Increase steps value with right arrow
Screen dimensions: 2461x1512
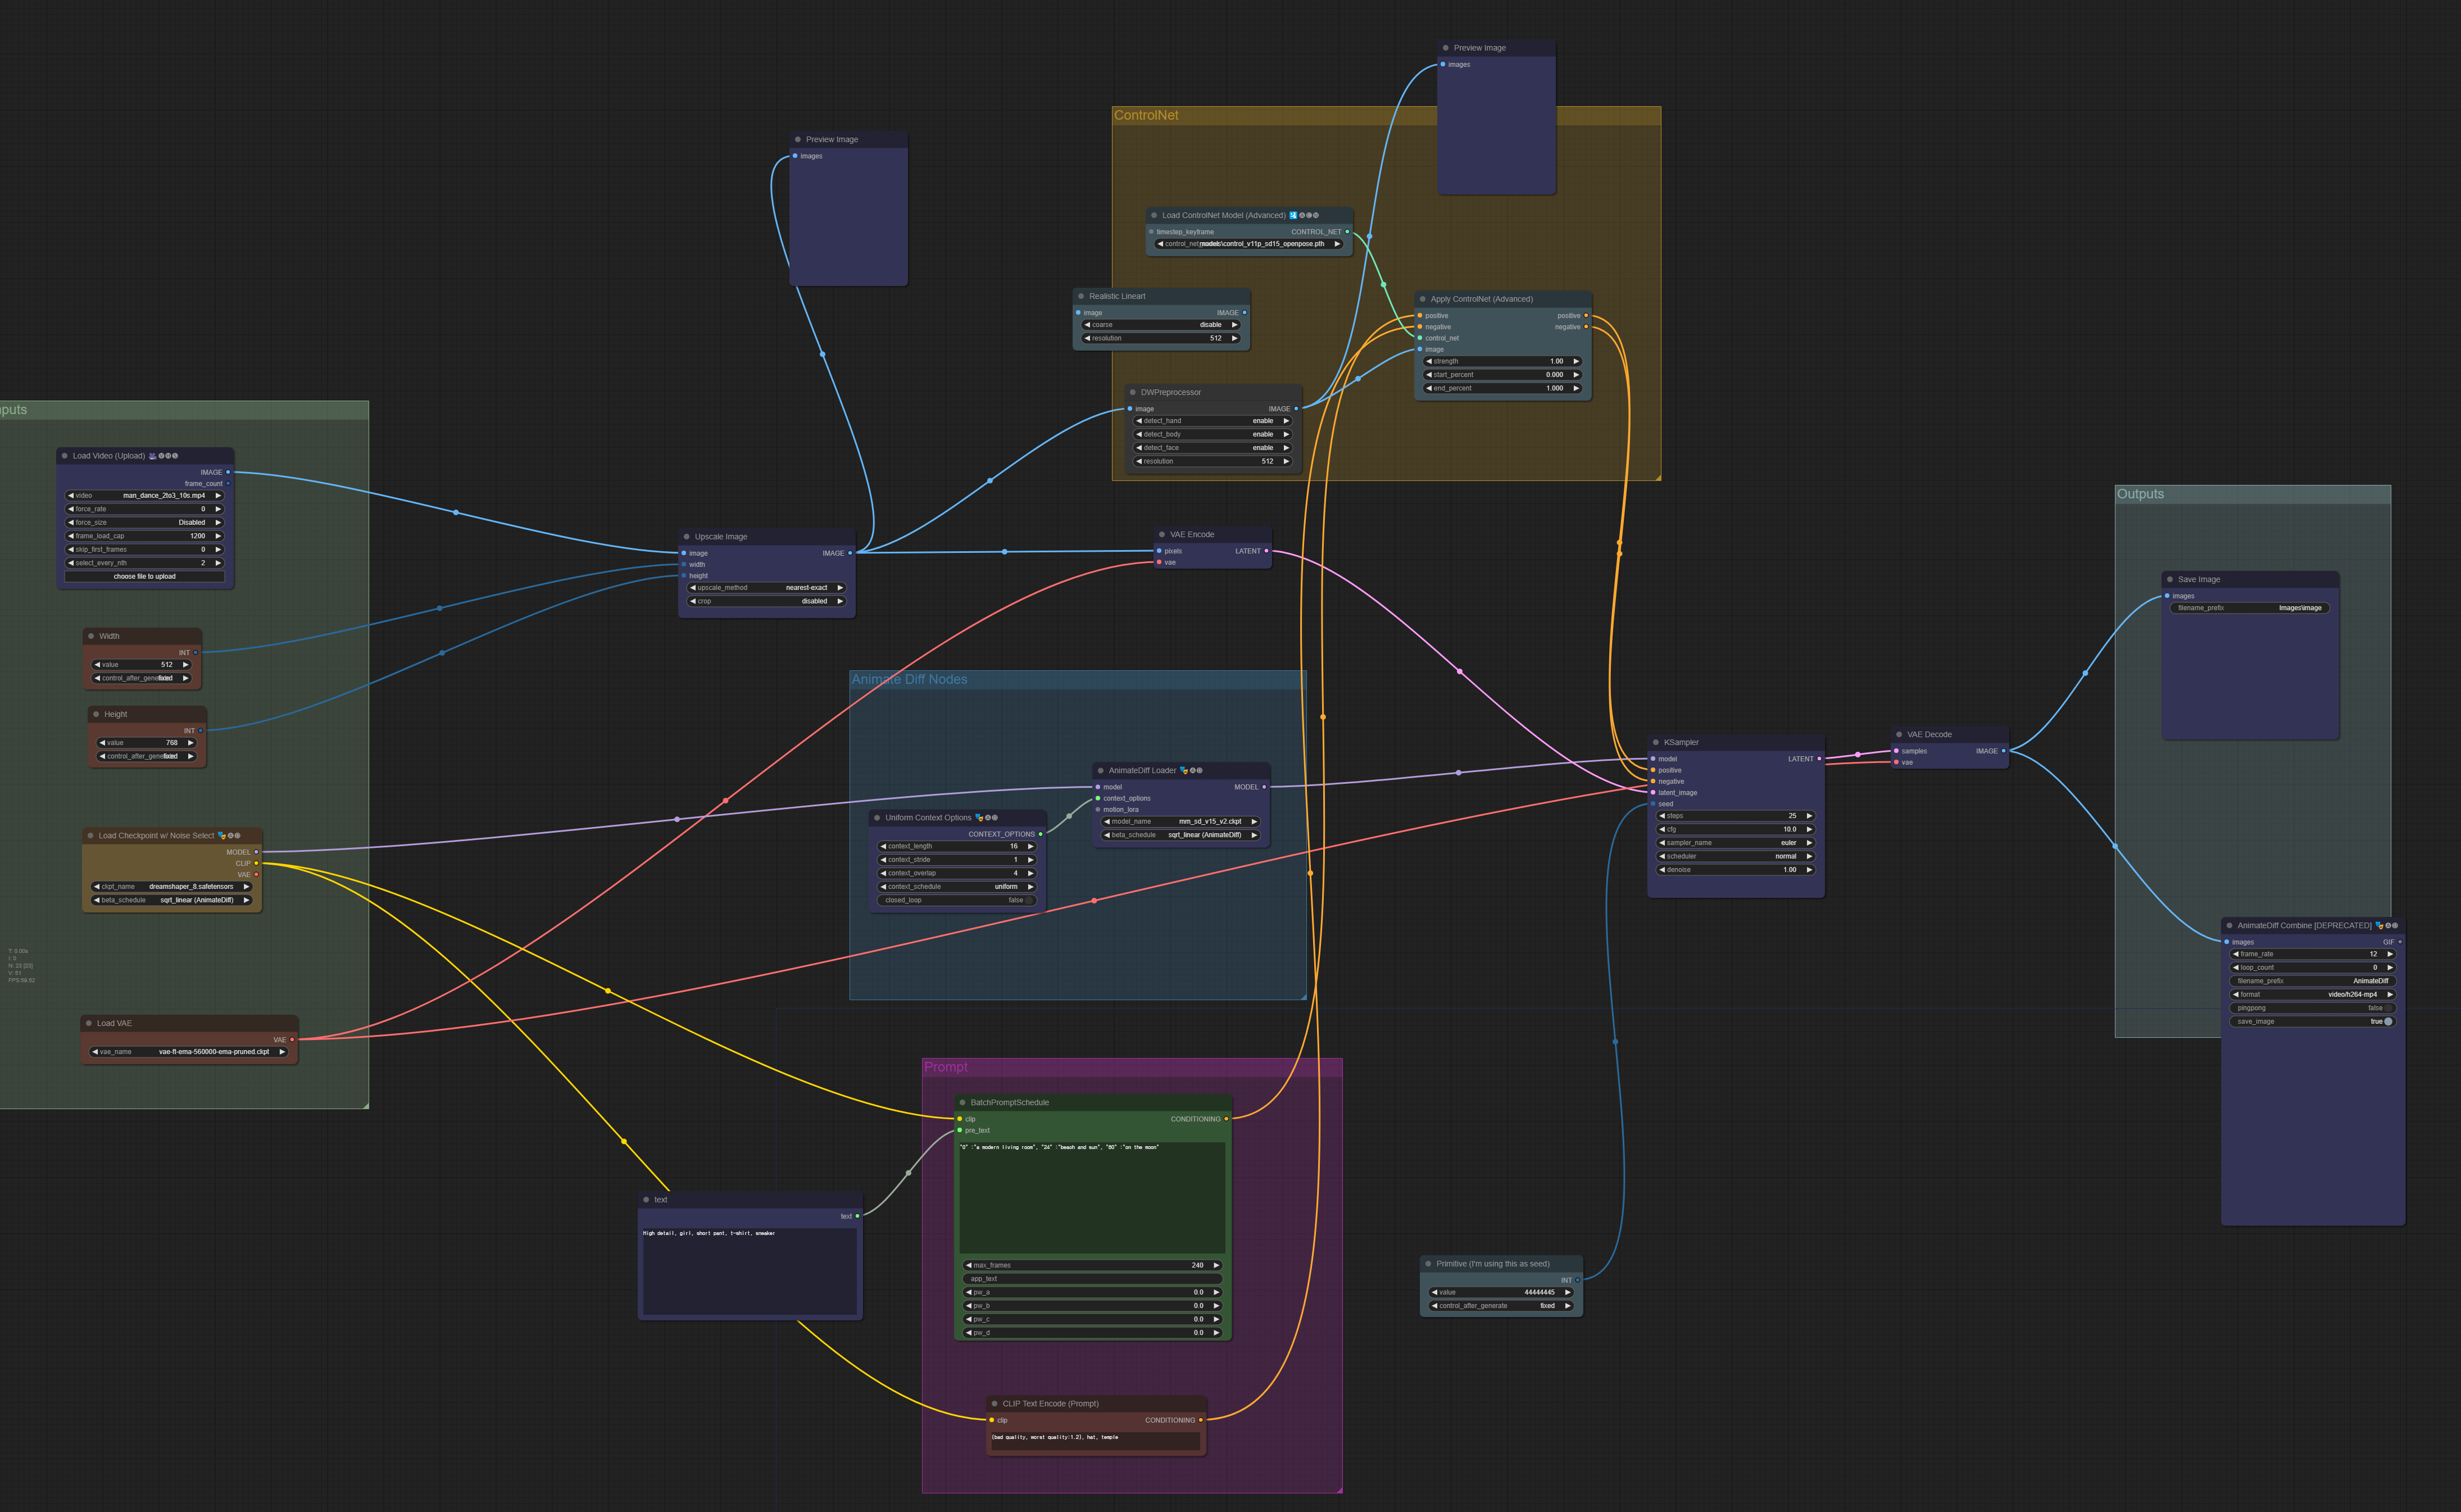point(1809,816)
